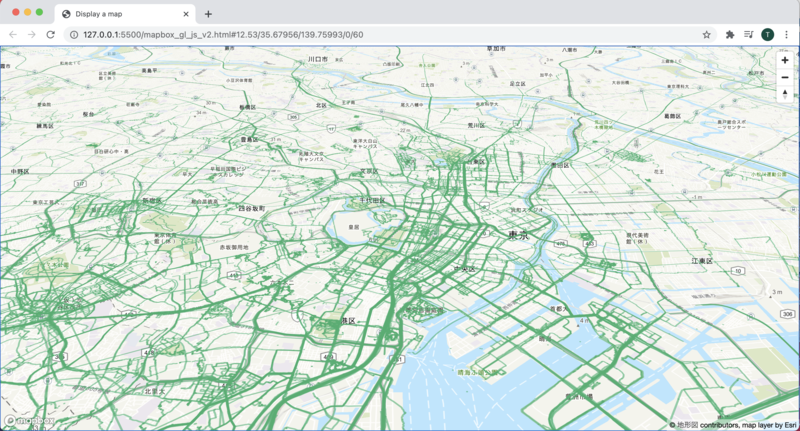Click the route 10 road shield
Viewport: 800px width, 431px height.
738,271
